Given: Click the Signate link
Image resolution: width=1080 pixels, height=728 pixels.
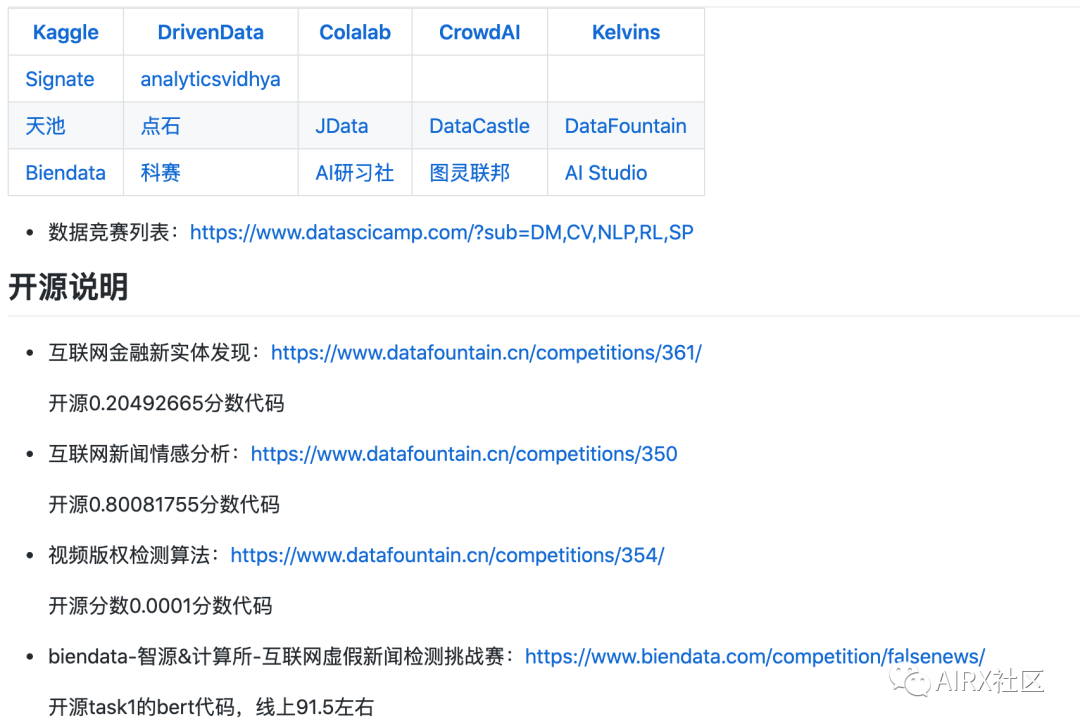Looking at the screenshot, I should (x=60, y=79).
